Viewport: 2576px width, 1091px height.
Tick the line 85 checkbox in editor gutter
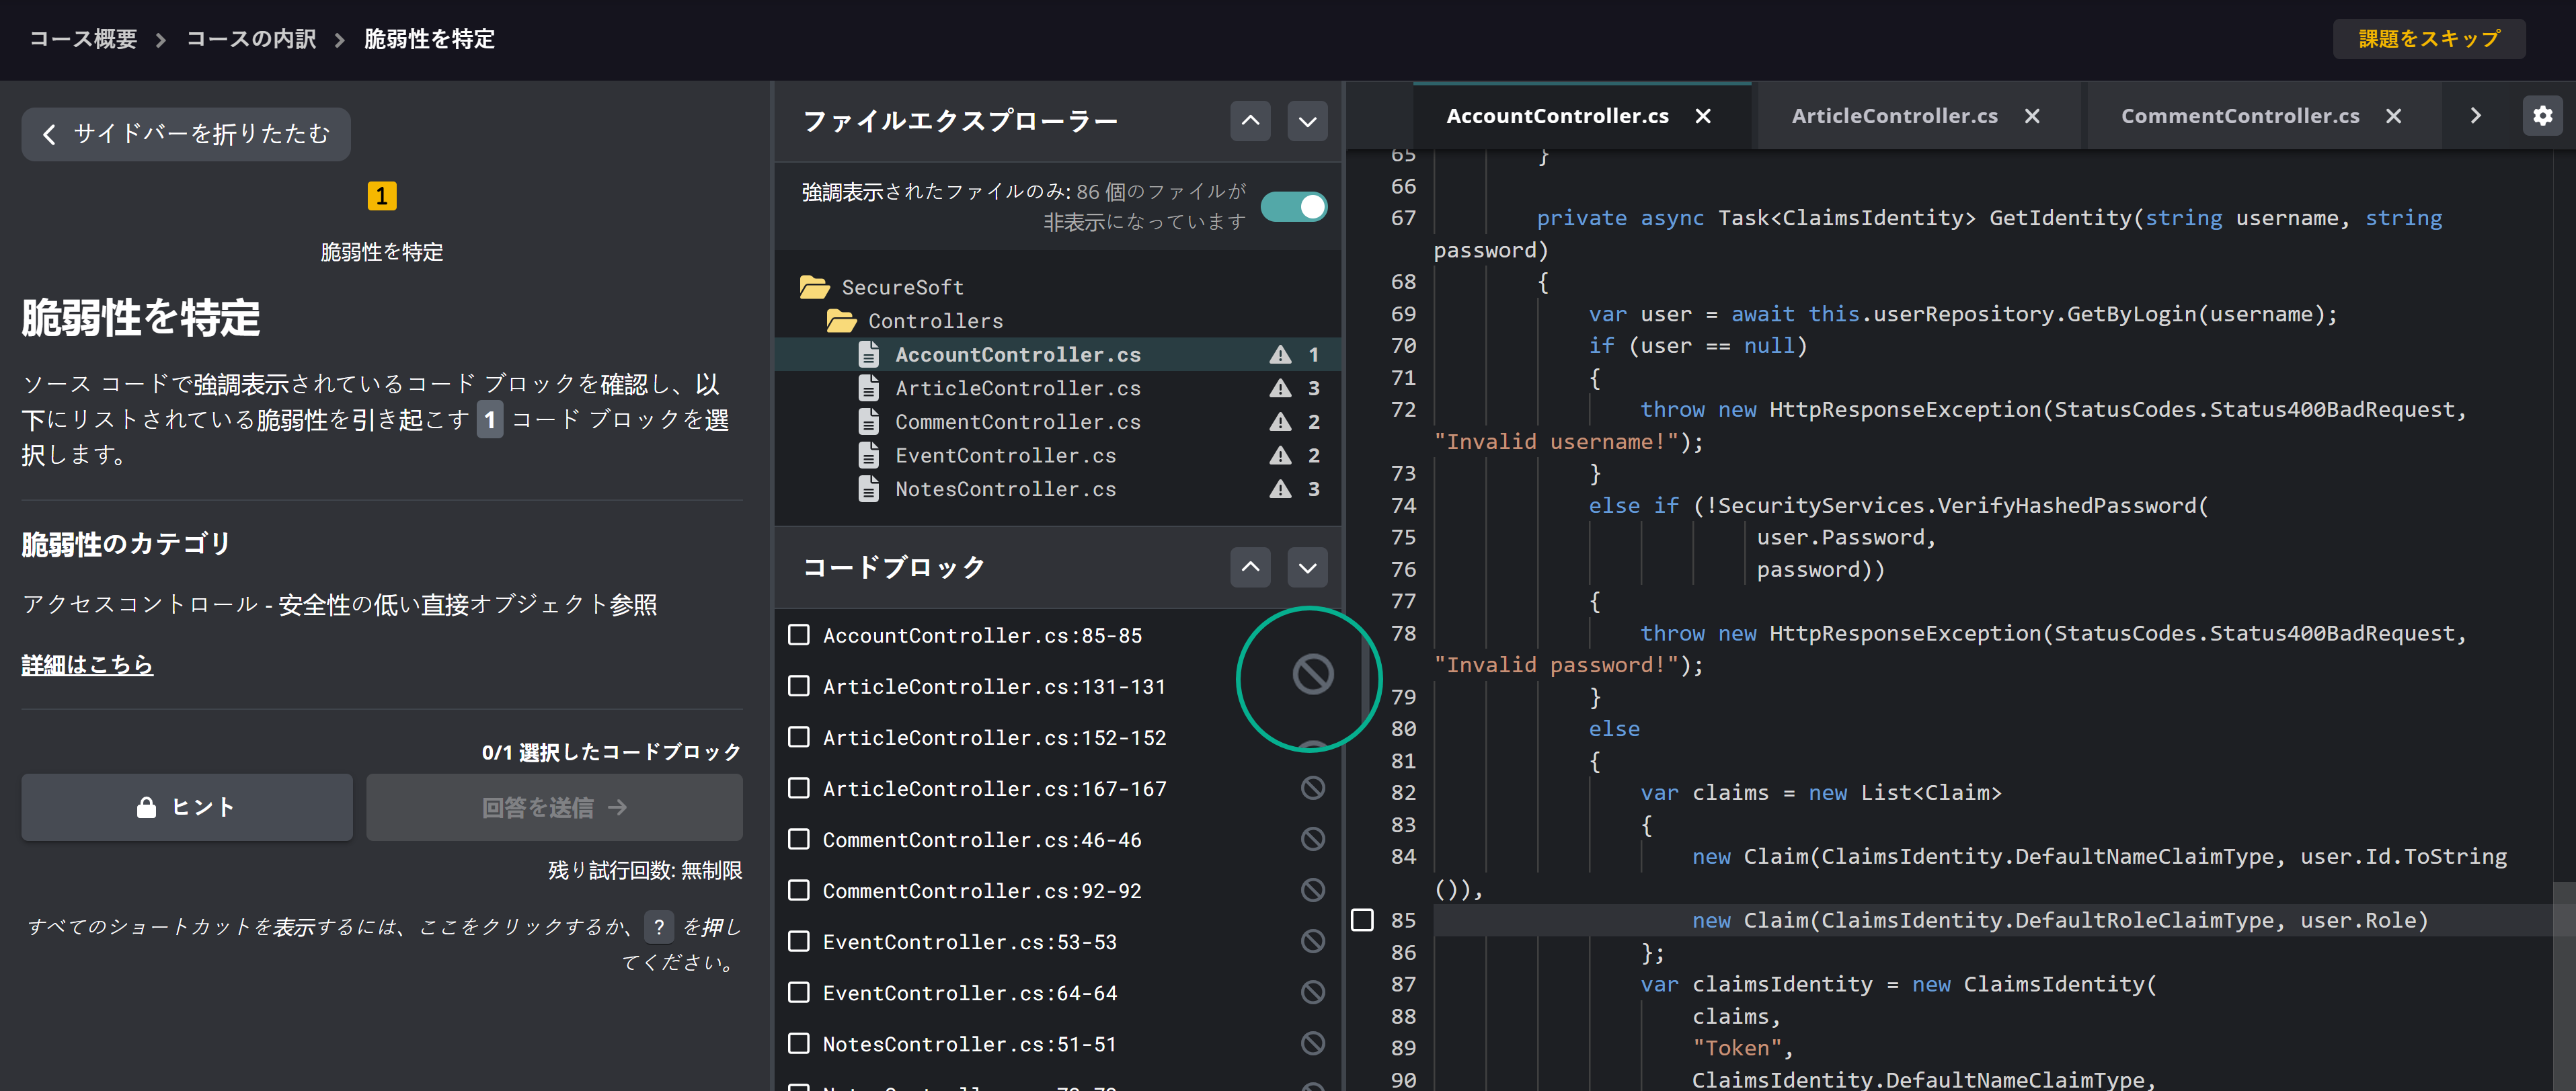1362,920
